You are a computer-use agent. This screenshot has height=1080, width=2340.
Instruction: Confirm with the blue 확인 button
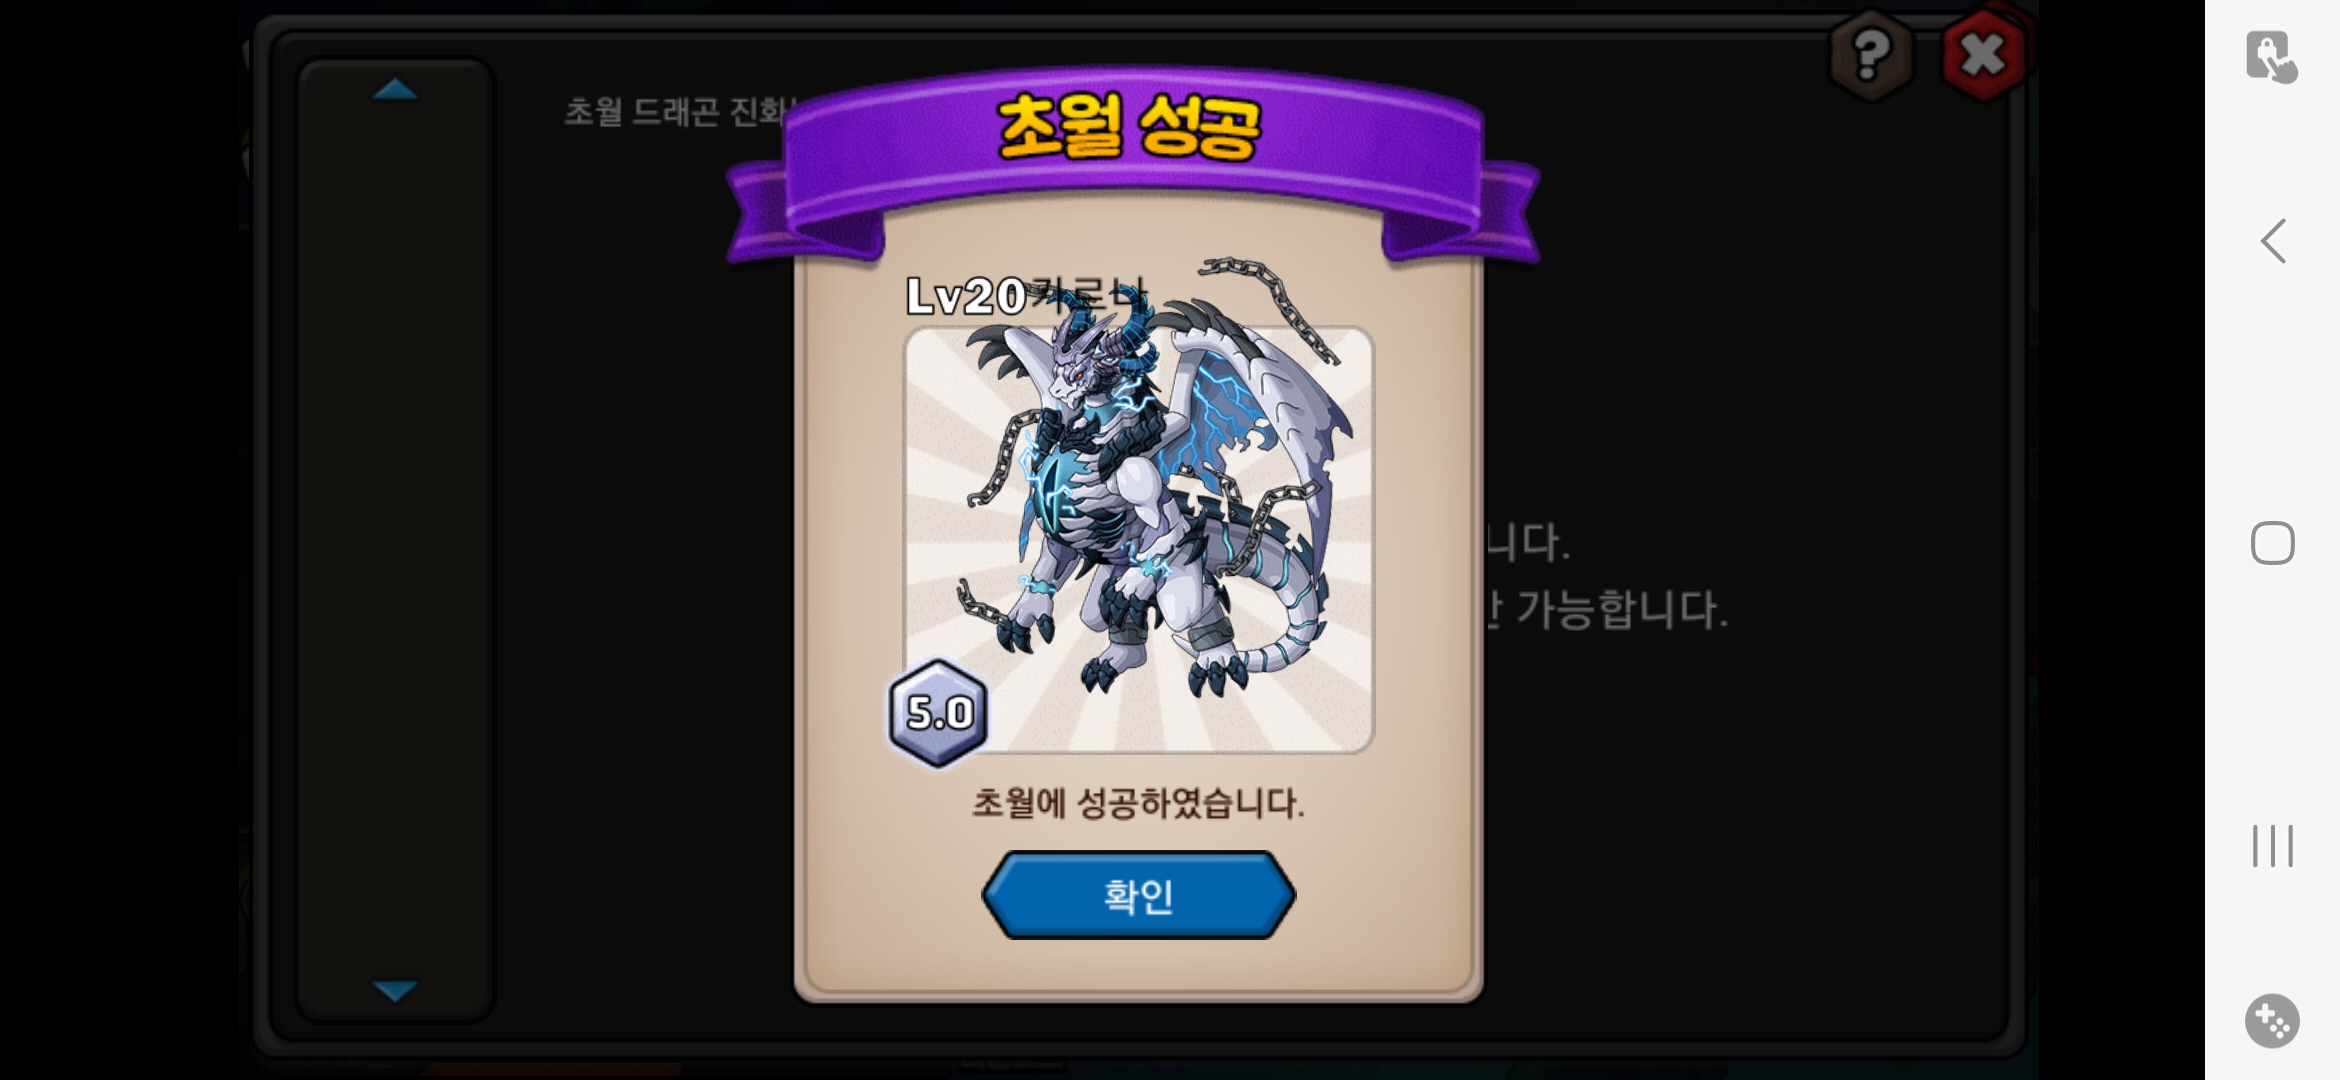pyautogui.click(x=1138, y=895)
